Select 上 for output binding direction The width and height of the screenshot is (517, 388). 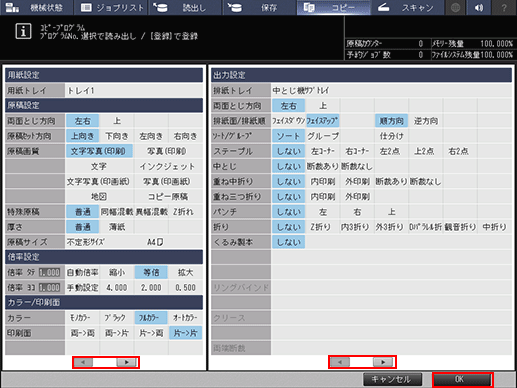click(323, 106)
